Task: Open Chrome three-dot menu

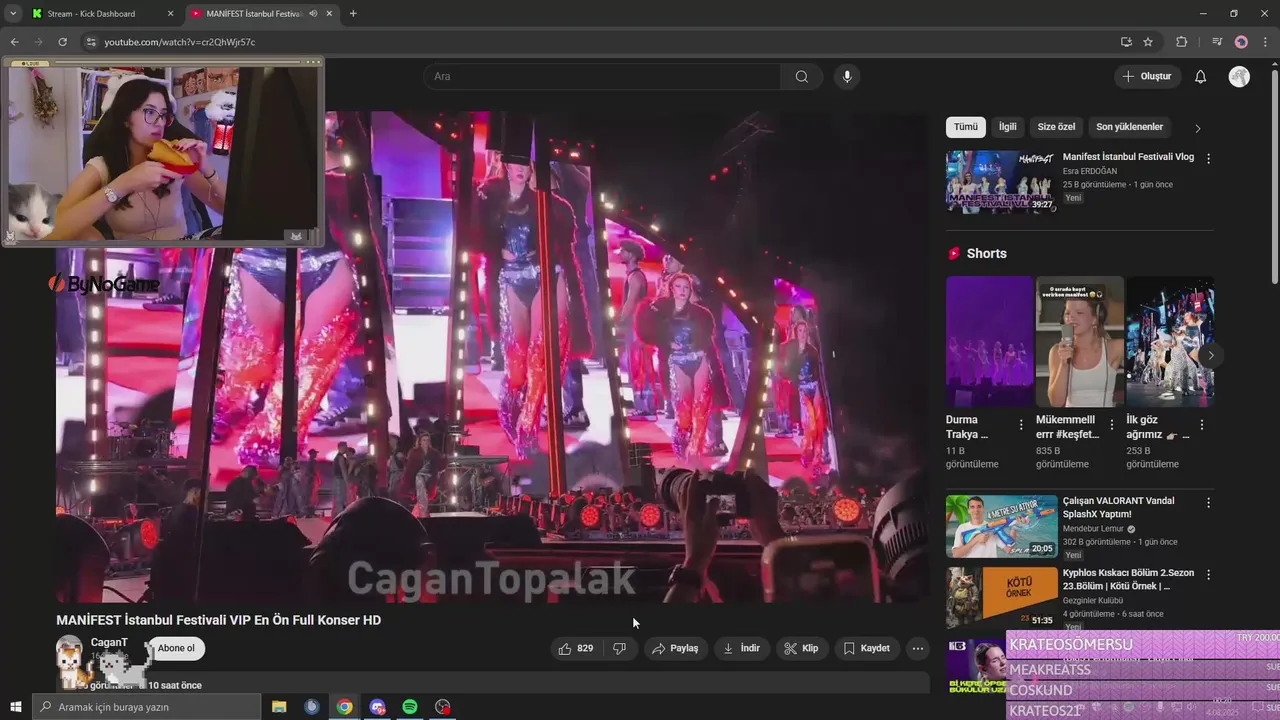Action: [x=1266, y=42]
